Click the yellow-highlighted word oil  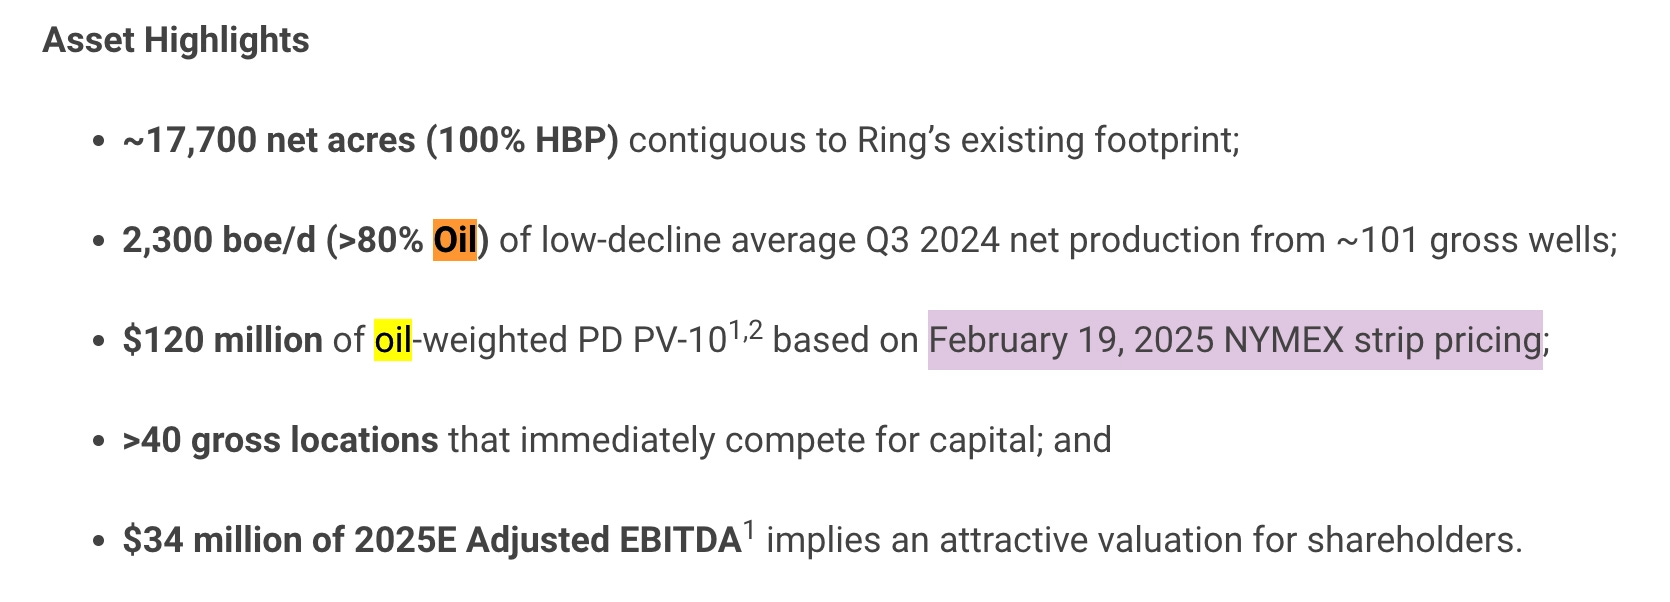pos(393,340)
